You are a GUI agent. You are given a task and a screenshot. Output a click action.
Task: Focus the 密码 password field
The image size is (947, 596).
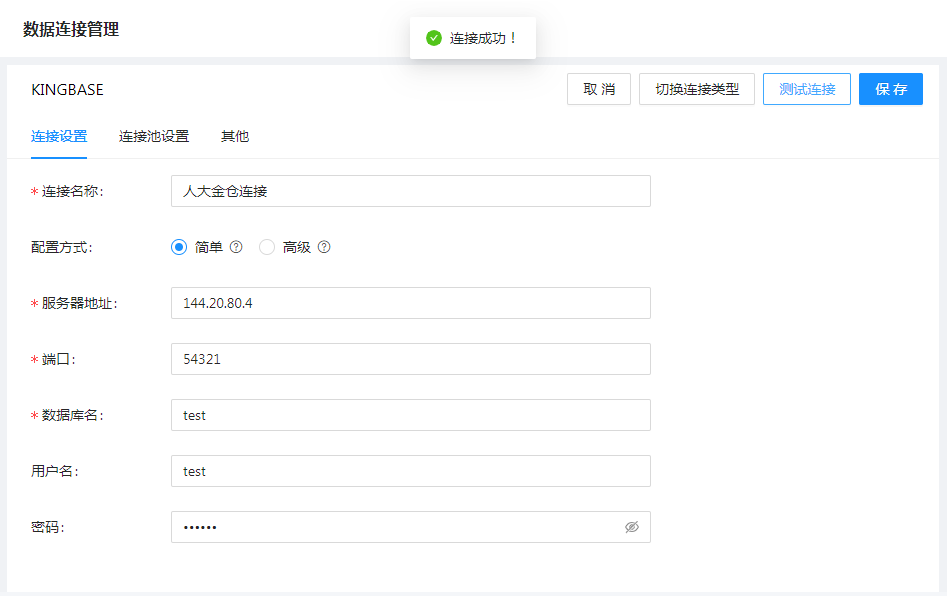[395, 527]
